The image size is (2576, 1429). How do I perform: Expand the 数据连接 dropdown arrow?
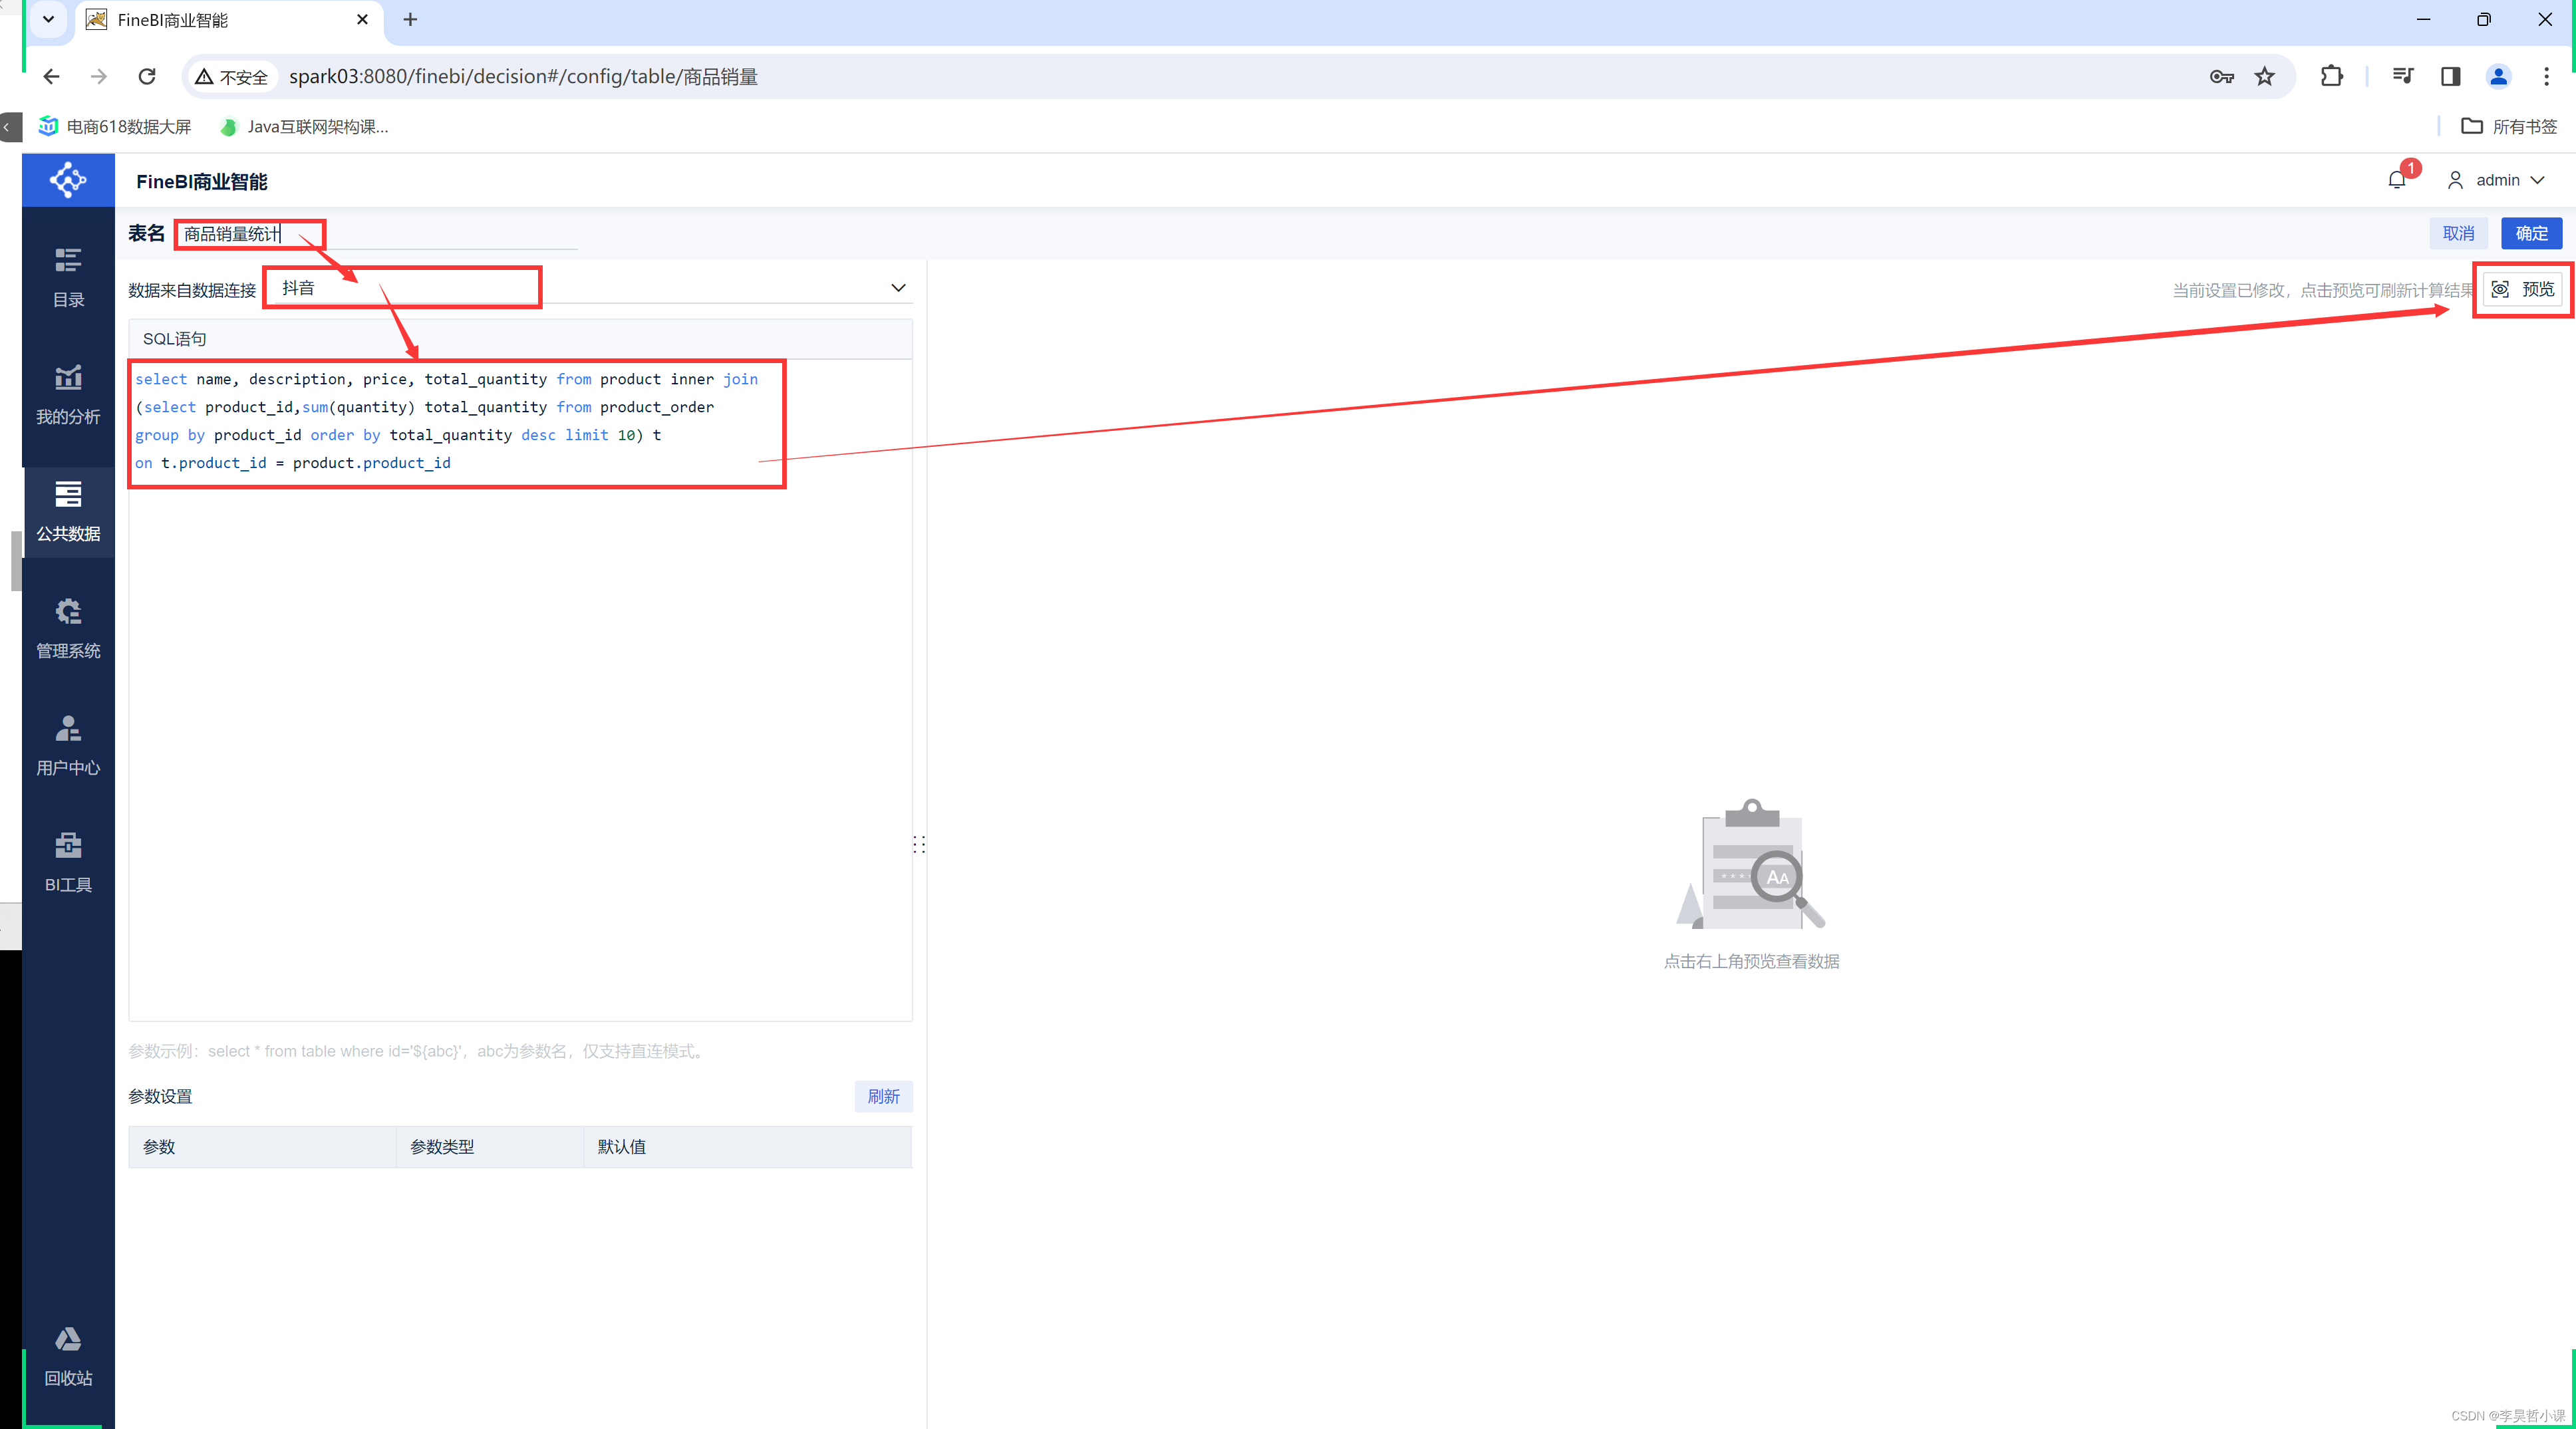coord(898,288)
